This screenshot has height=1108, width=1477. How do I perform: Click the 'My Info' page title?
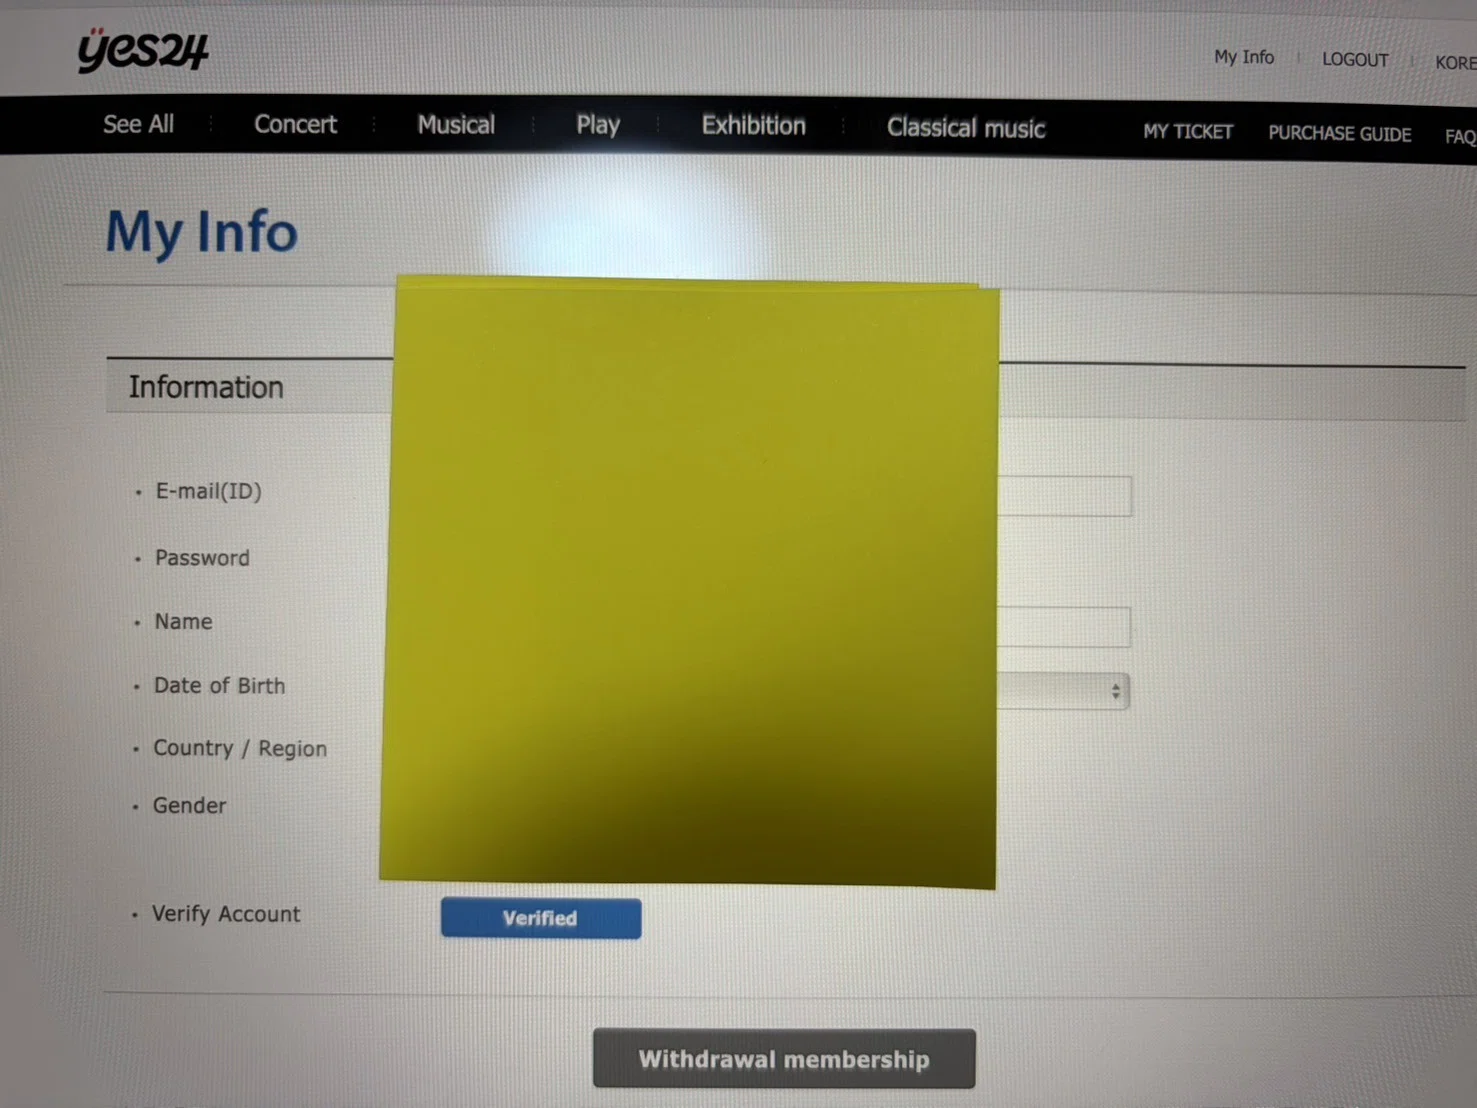click(x=202, y=232)
